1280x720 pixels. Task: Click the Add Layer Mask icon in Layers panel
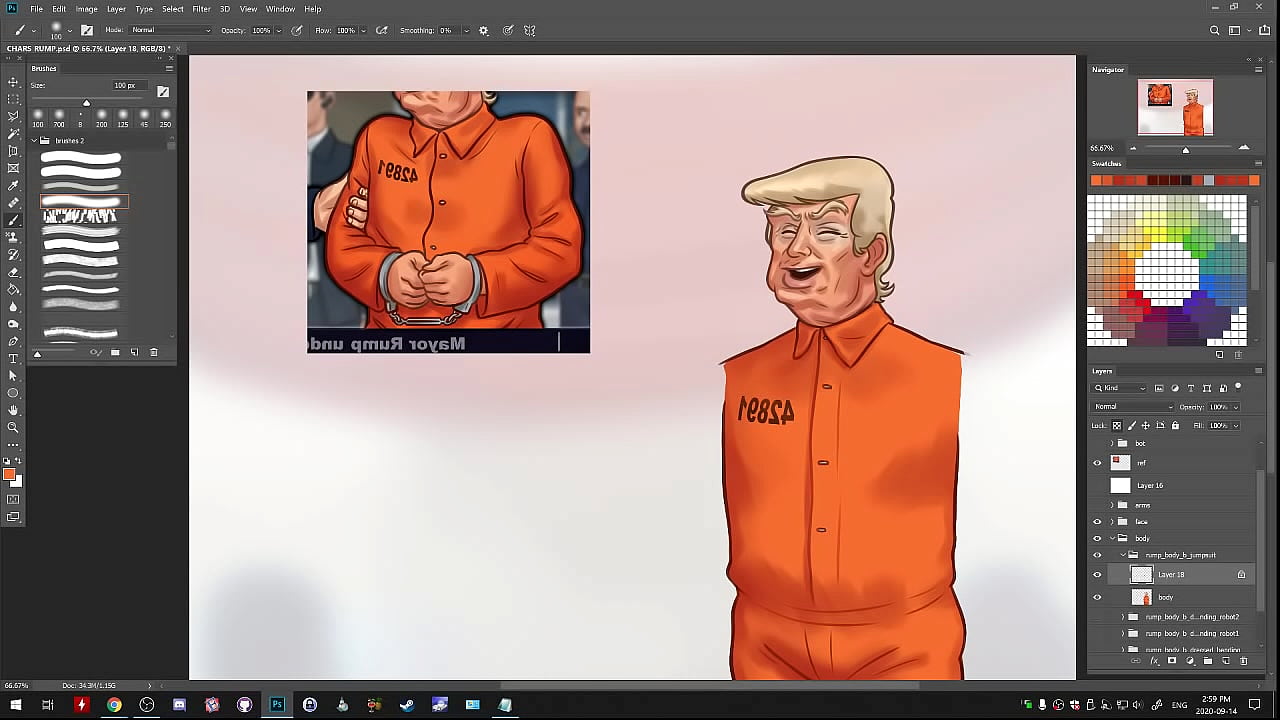[1172, 660]
